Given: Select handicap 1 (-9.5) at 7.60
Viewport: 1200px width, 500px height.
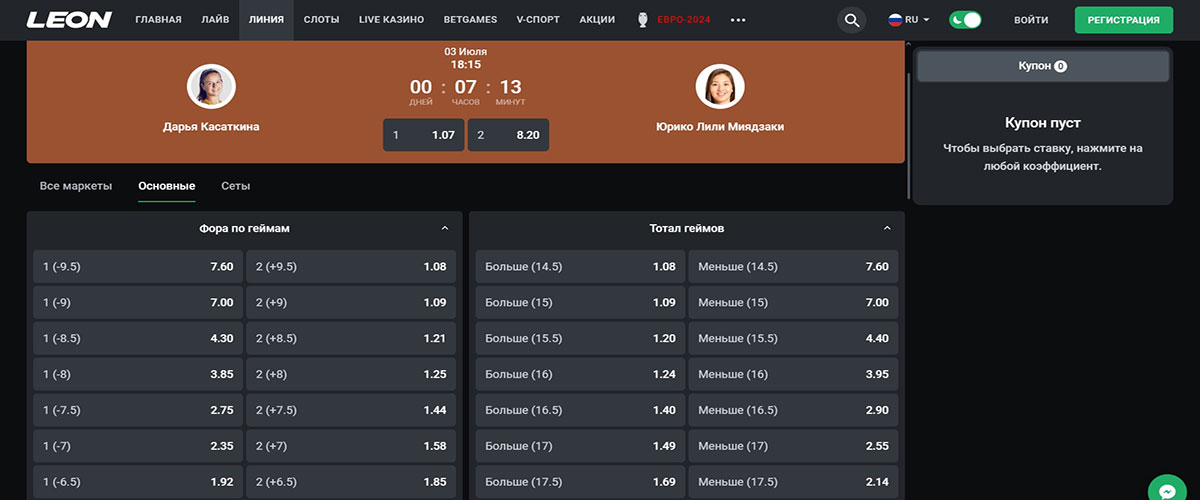Looking at the screenshot, I should coord(138,267).
